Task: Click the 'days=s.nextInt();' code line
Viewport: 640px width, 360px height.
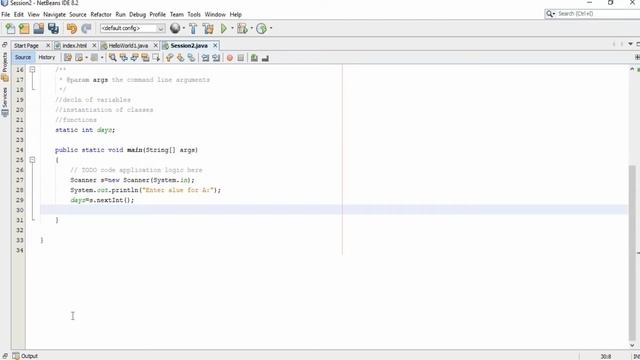Action: click(x=102, y=200)
